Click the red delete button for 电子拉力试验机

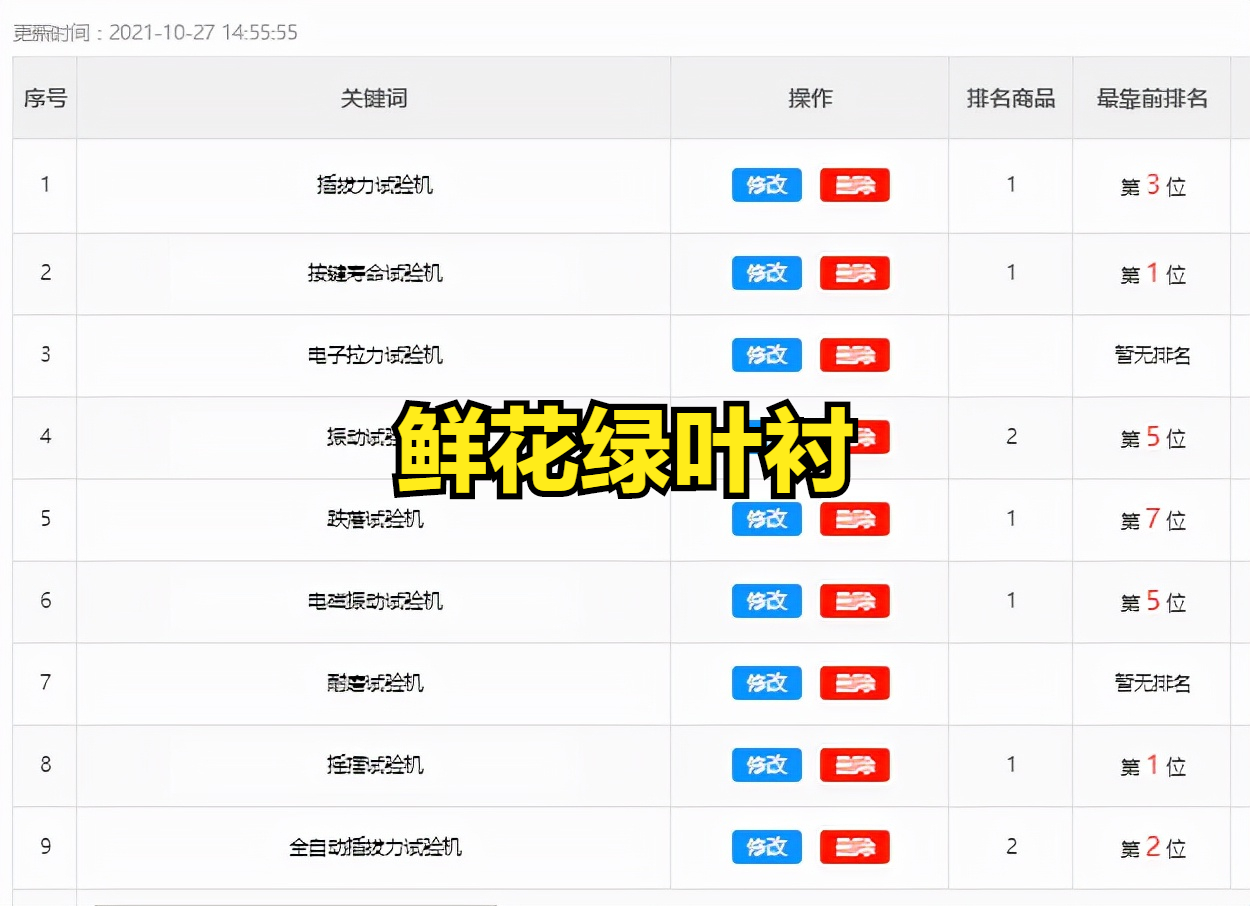(855, 355)
